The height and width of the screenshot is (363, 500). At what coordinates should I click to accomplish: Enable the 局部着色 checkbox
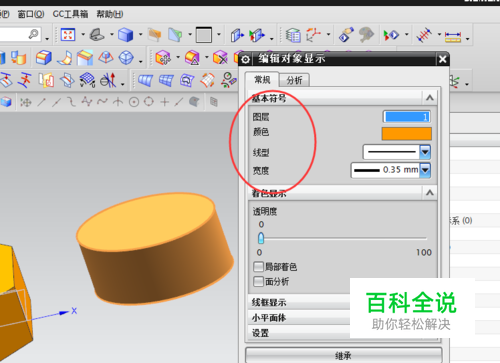click(x=258, y=267)
